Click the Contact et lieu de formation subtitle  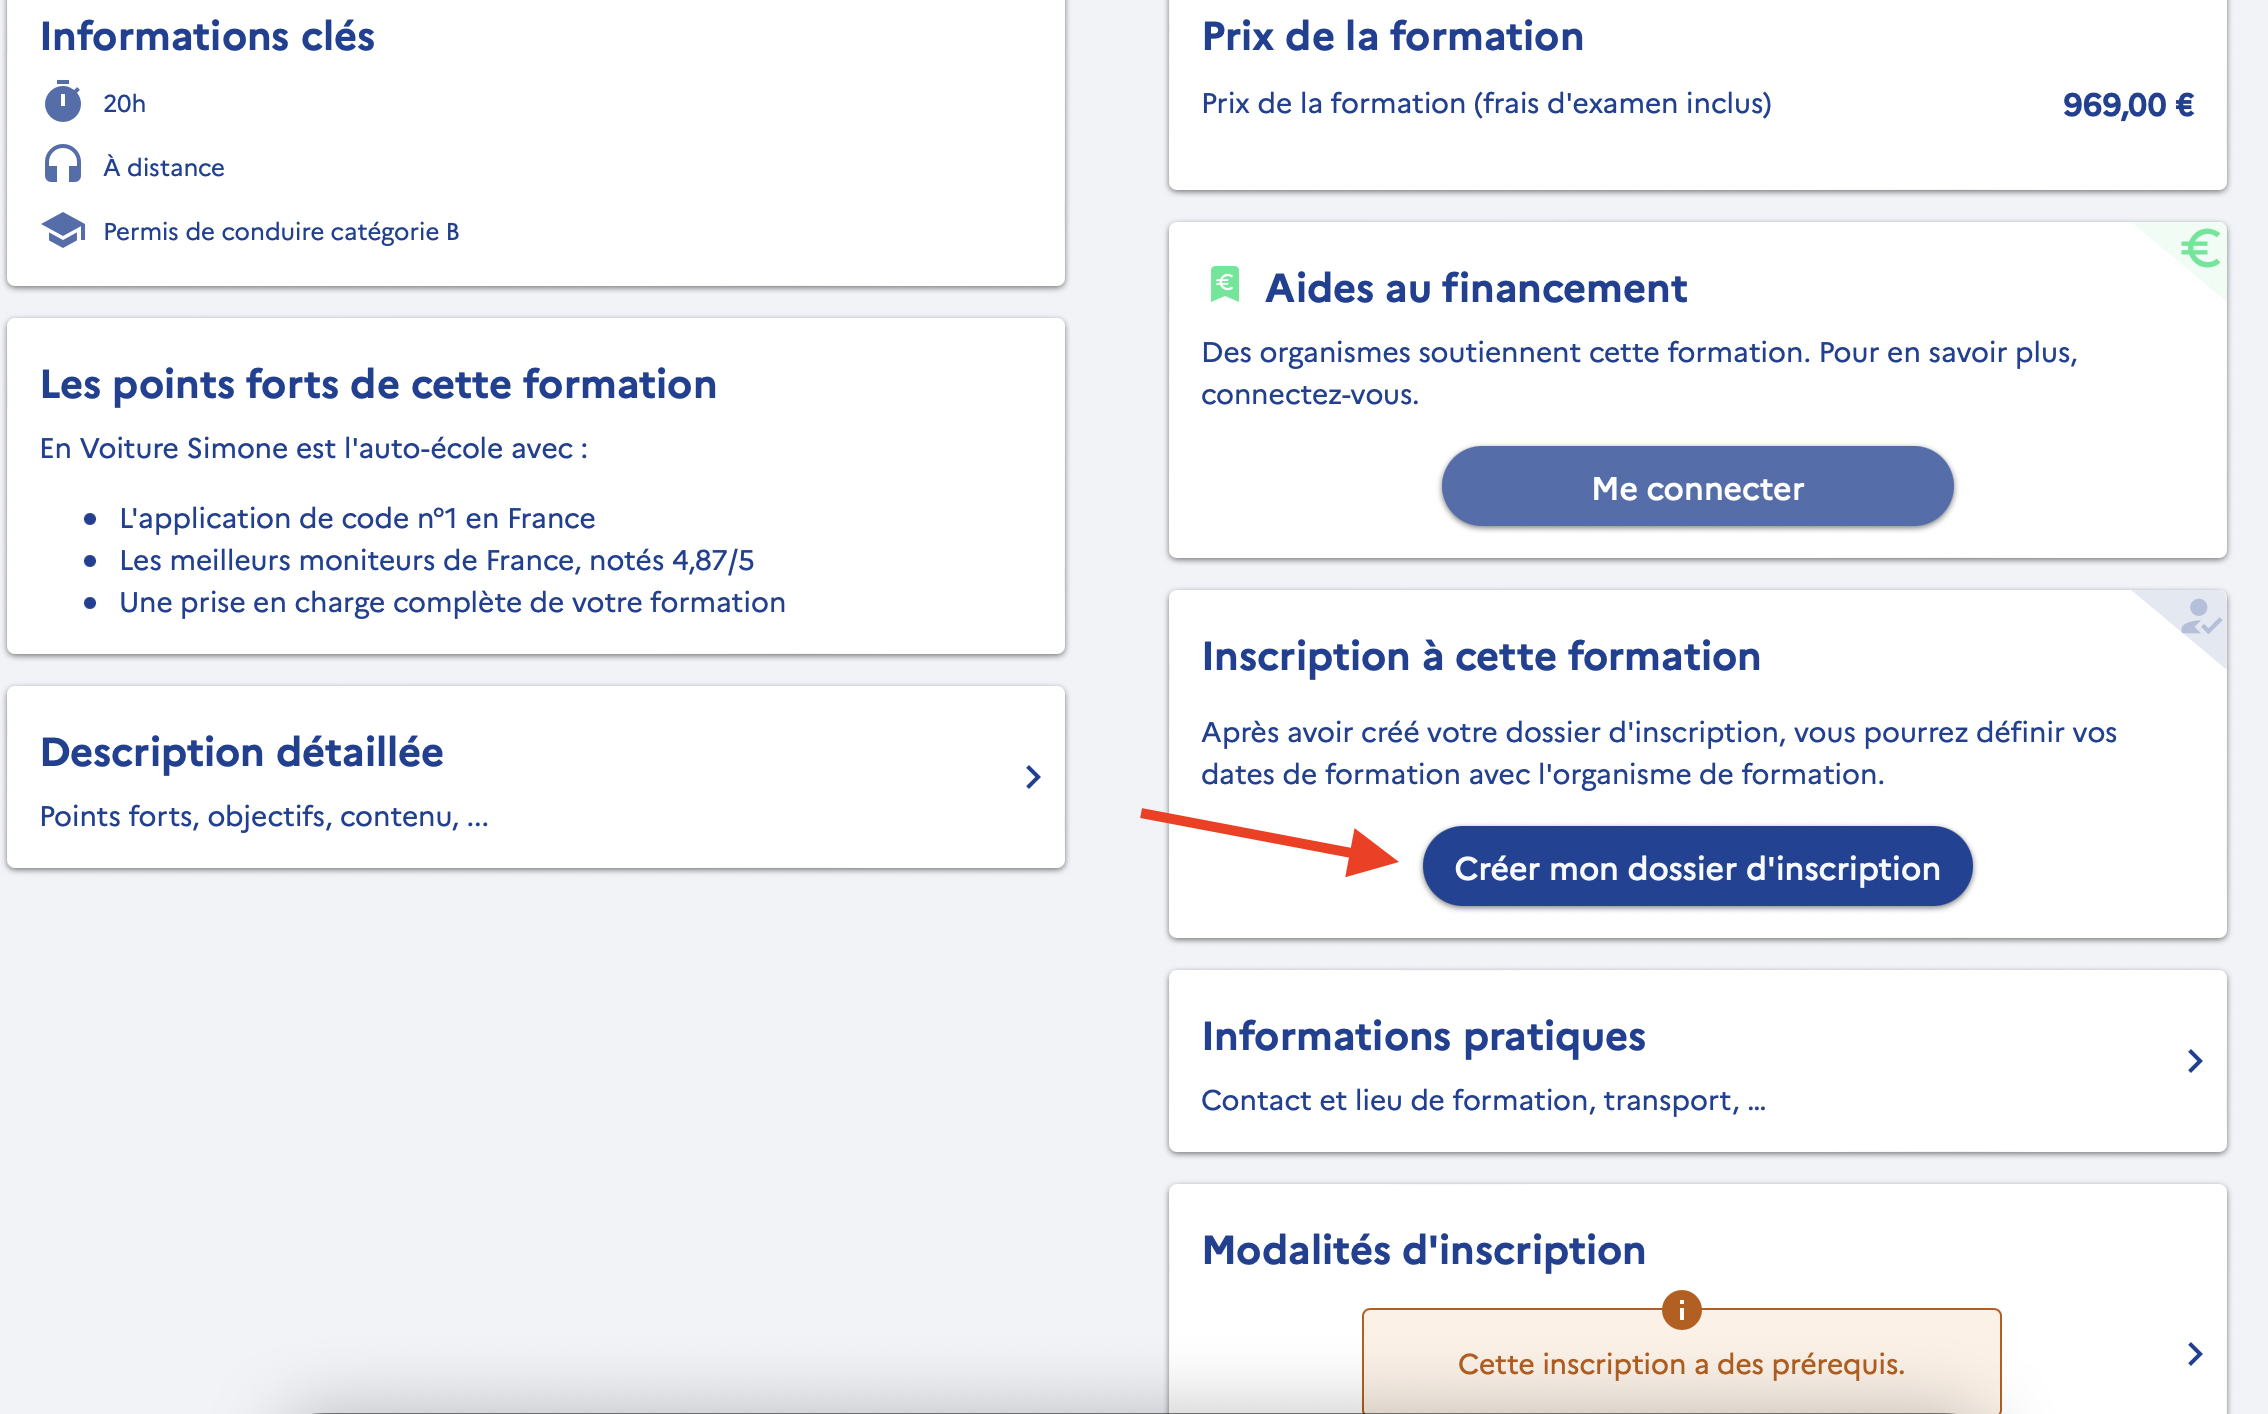[x=1483, y=1100]
